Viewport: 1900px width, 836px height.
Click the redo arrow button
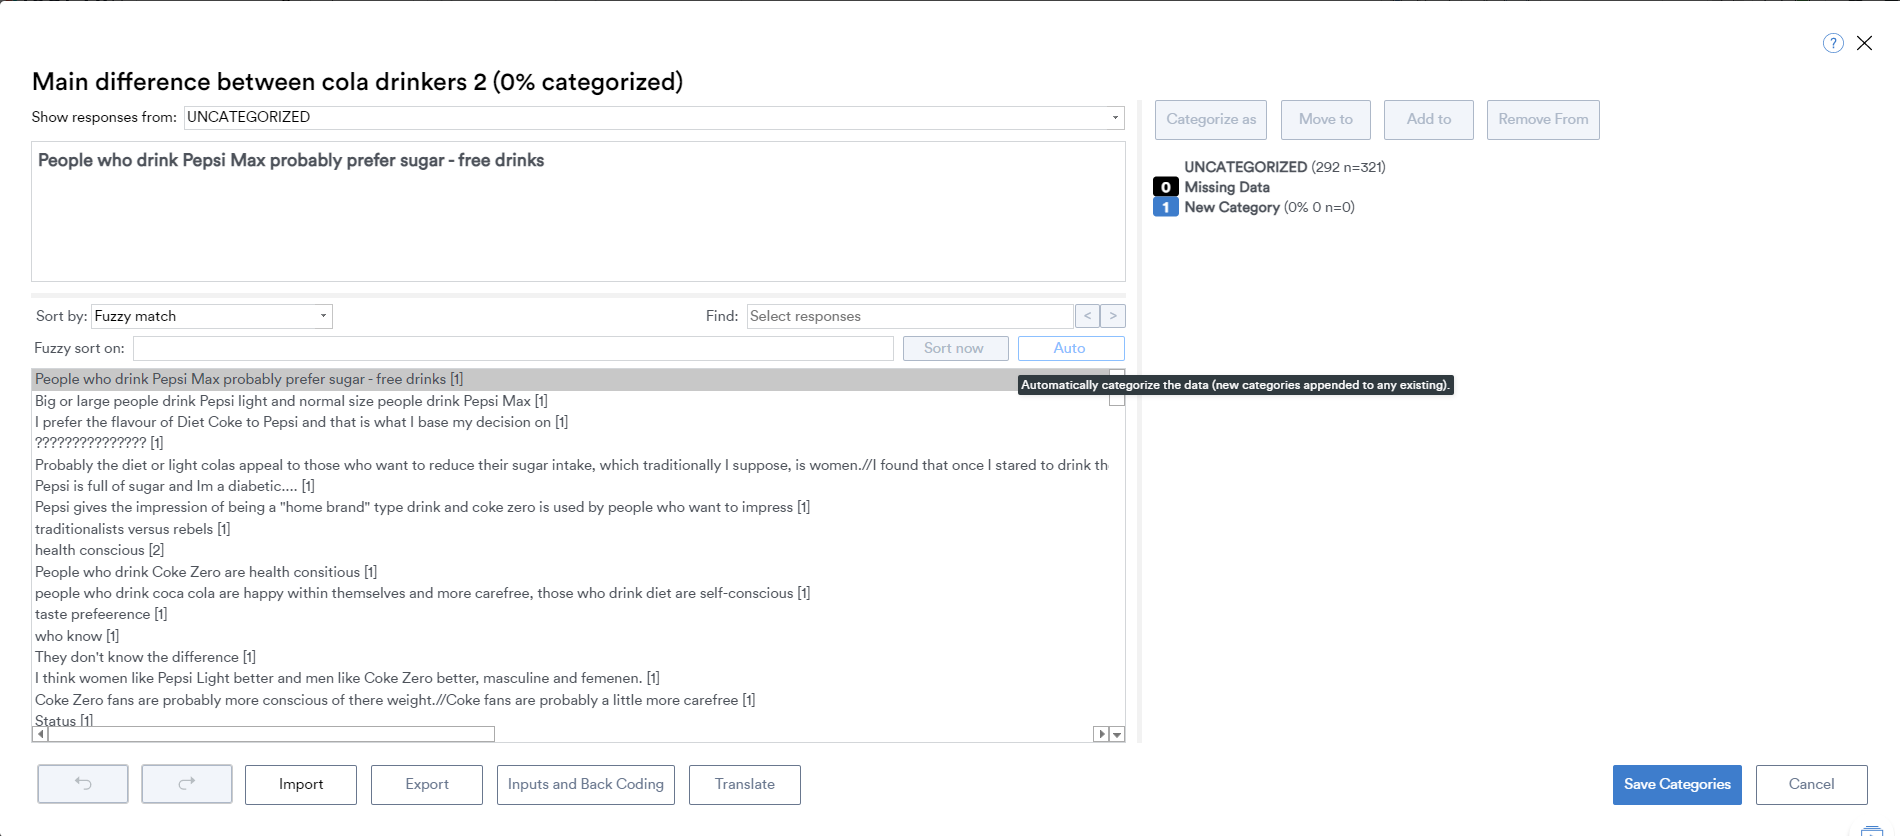point(187,784)
